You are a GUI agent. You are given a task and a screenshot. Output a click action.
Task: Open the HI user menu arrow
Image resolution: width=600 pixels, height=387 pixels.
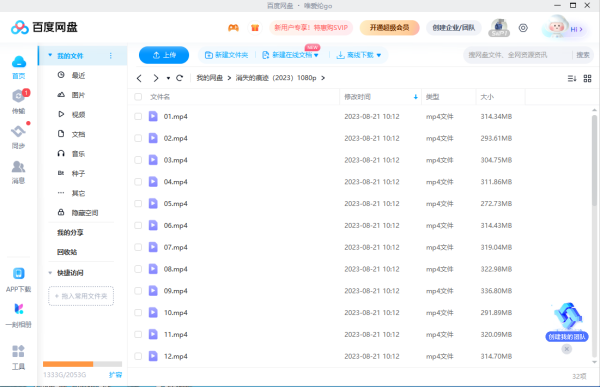tap(581, 29)
